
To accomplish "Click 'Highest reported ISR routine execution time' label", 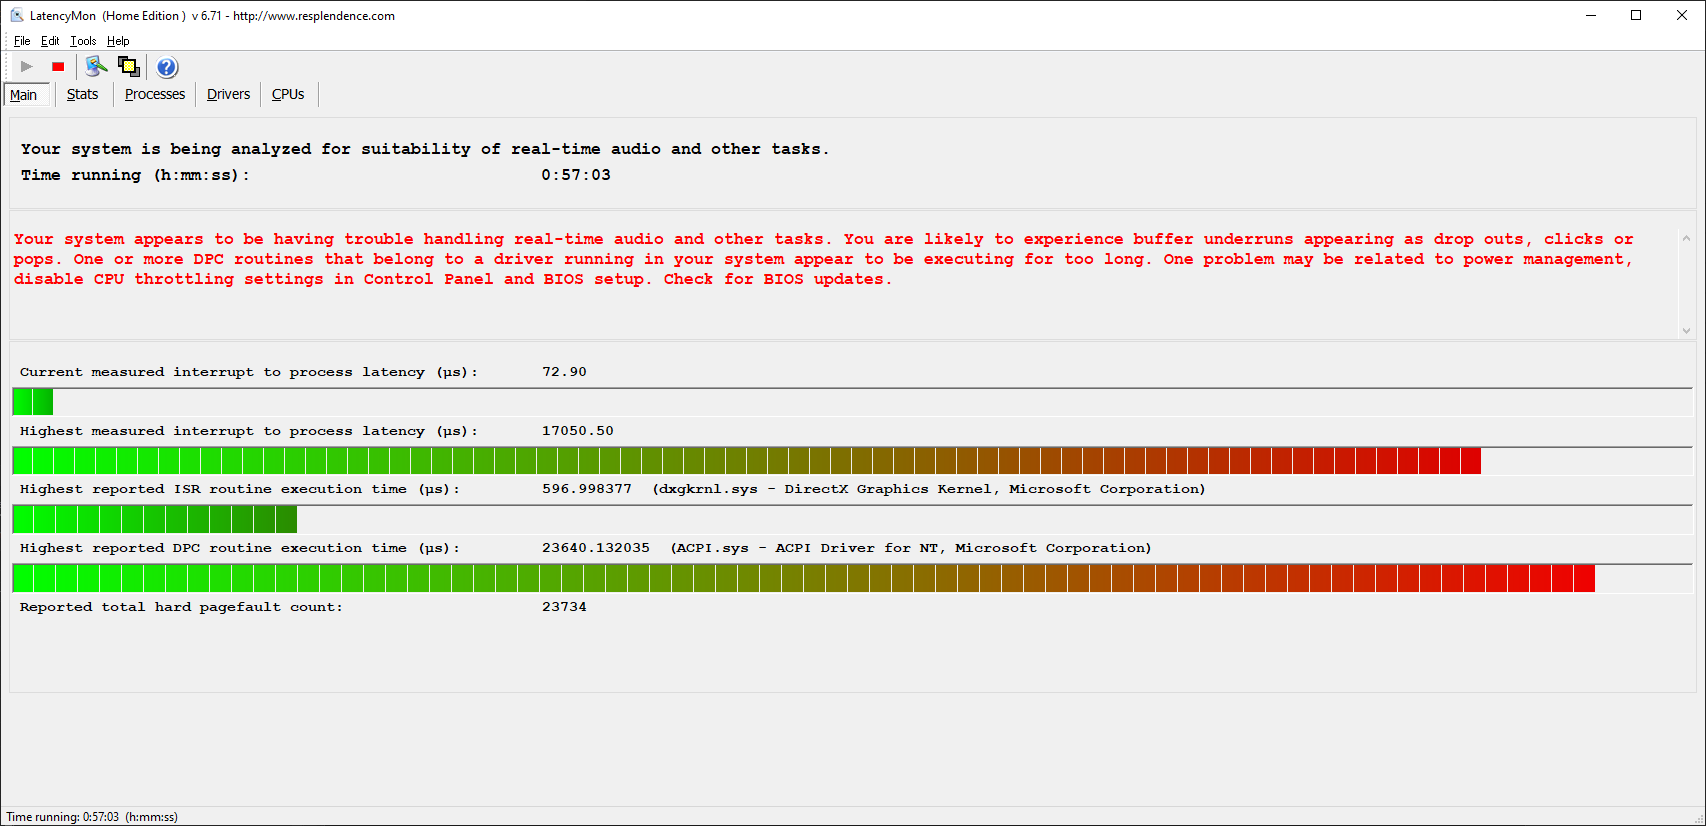I will click(240, 489).
